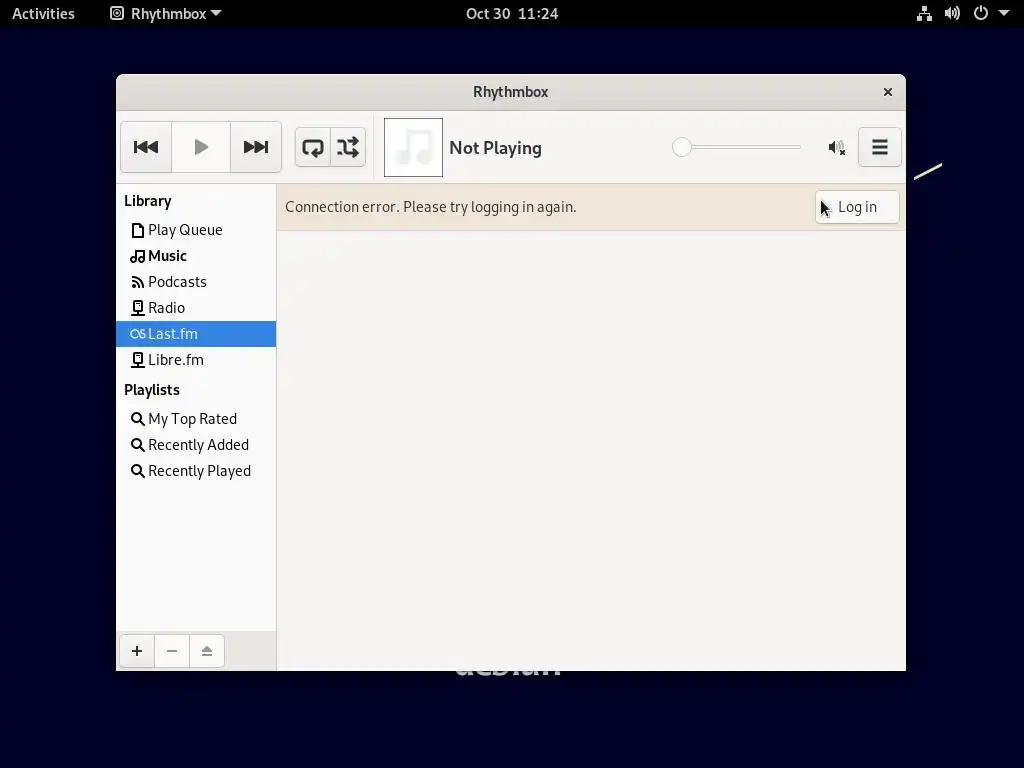Click the Podcasts feed icon
The width and height of the screenshot is (1024, 768).
pos(137,282)
